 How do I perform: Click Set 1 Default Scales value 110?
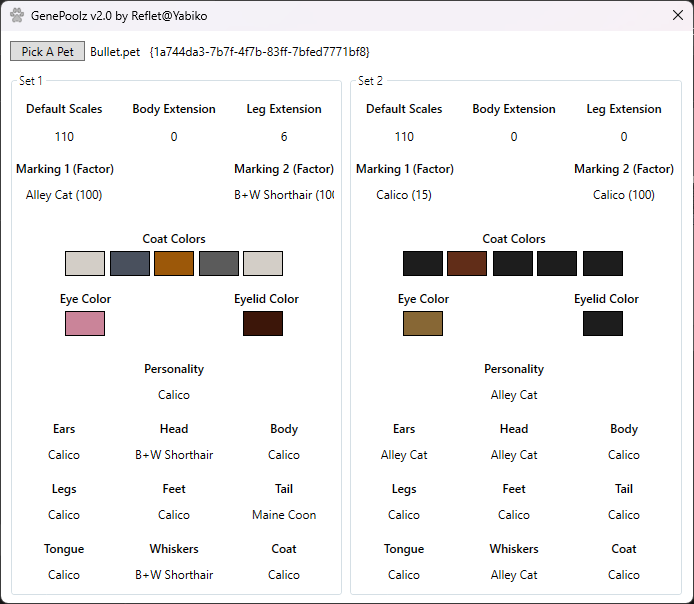[x=64, y=137]
